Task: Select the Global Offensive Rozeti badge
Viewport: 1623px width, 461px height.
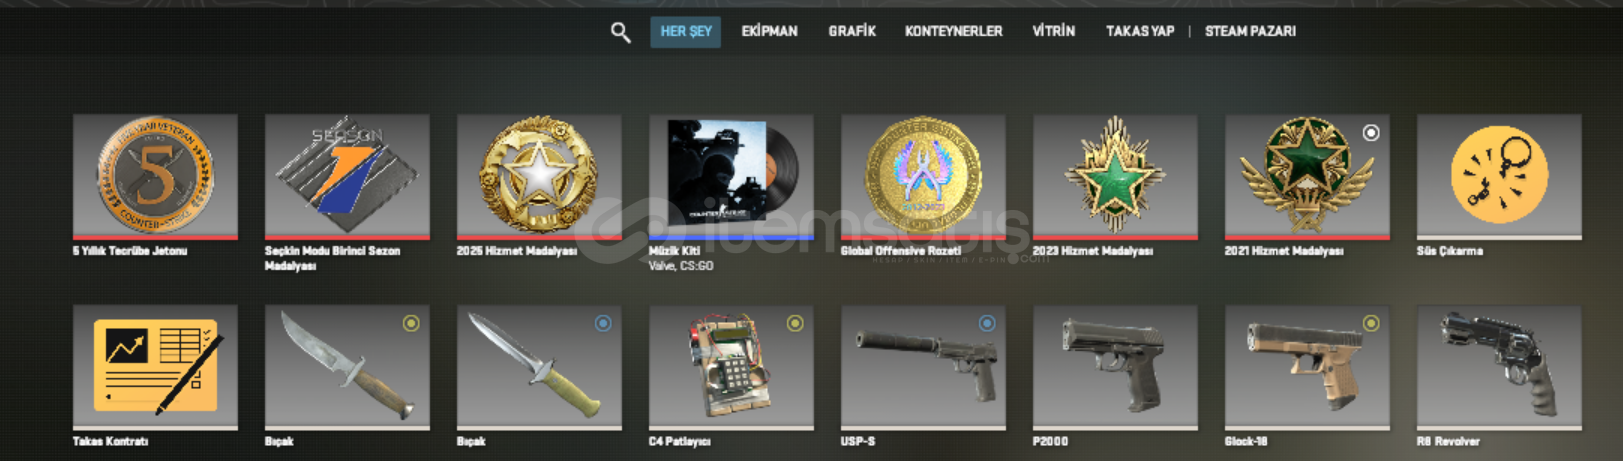Action: (923, 176)
